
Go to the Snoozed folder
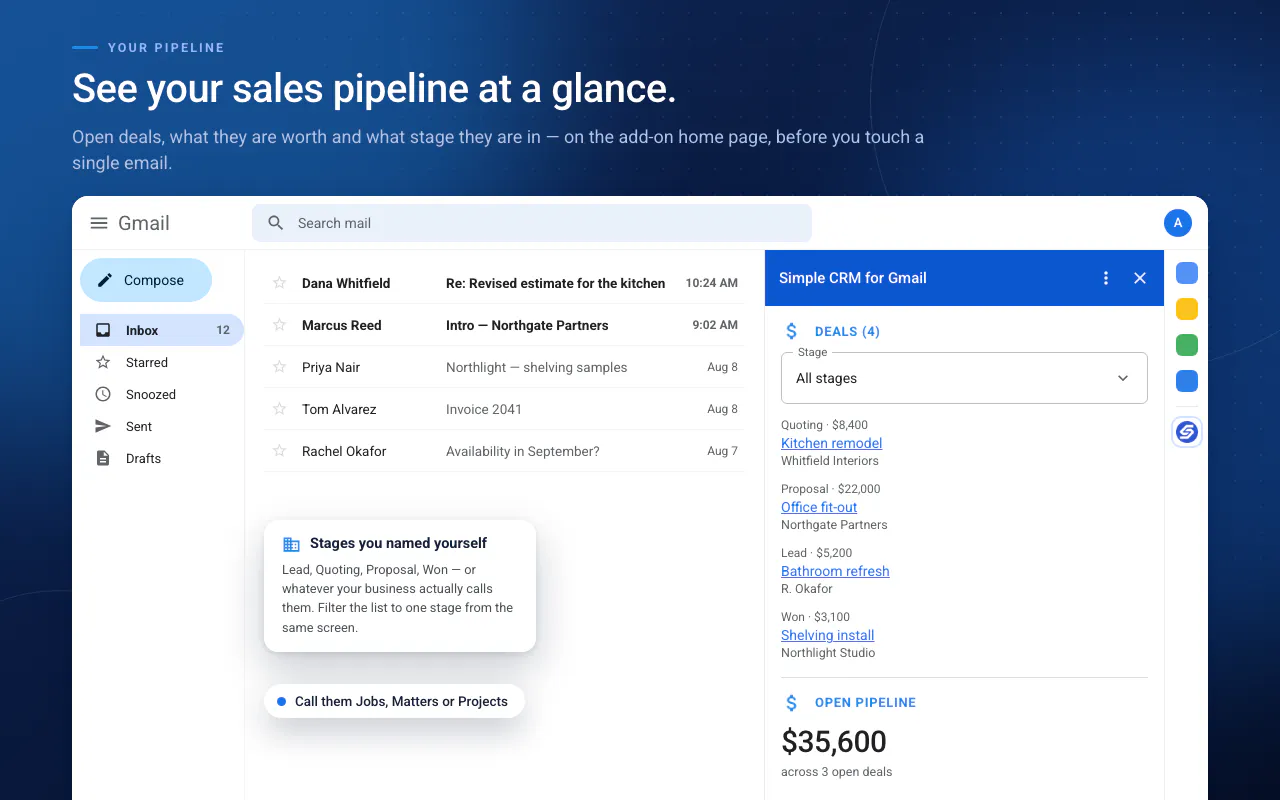(x=162, y=394)
